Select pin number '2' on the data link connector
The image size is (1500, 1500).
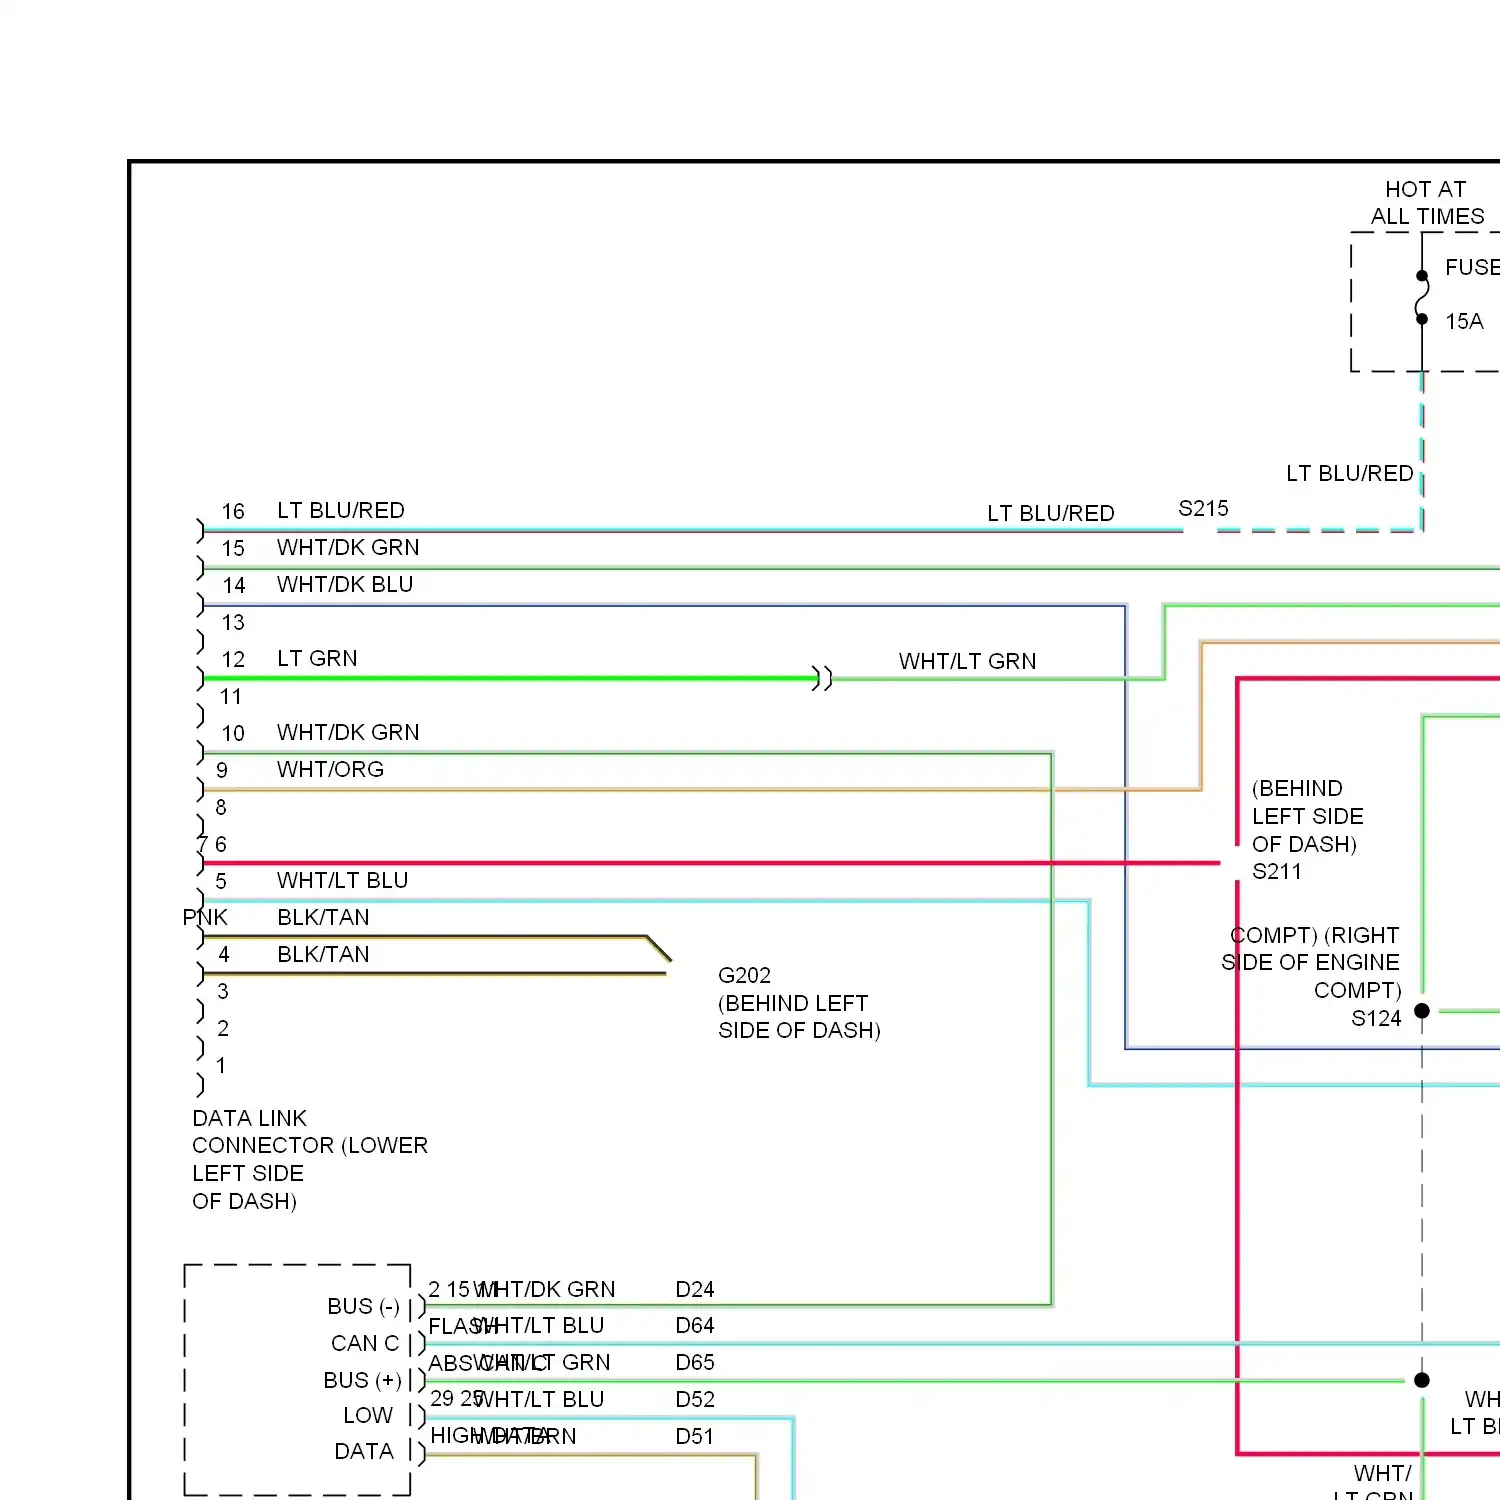[x=223, y=1028]
